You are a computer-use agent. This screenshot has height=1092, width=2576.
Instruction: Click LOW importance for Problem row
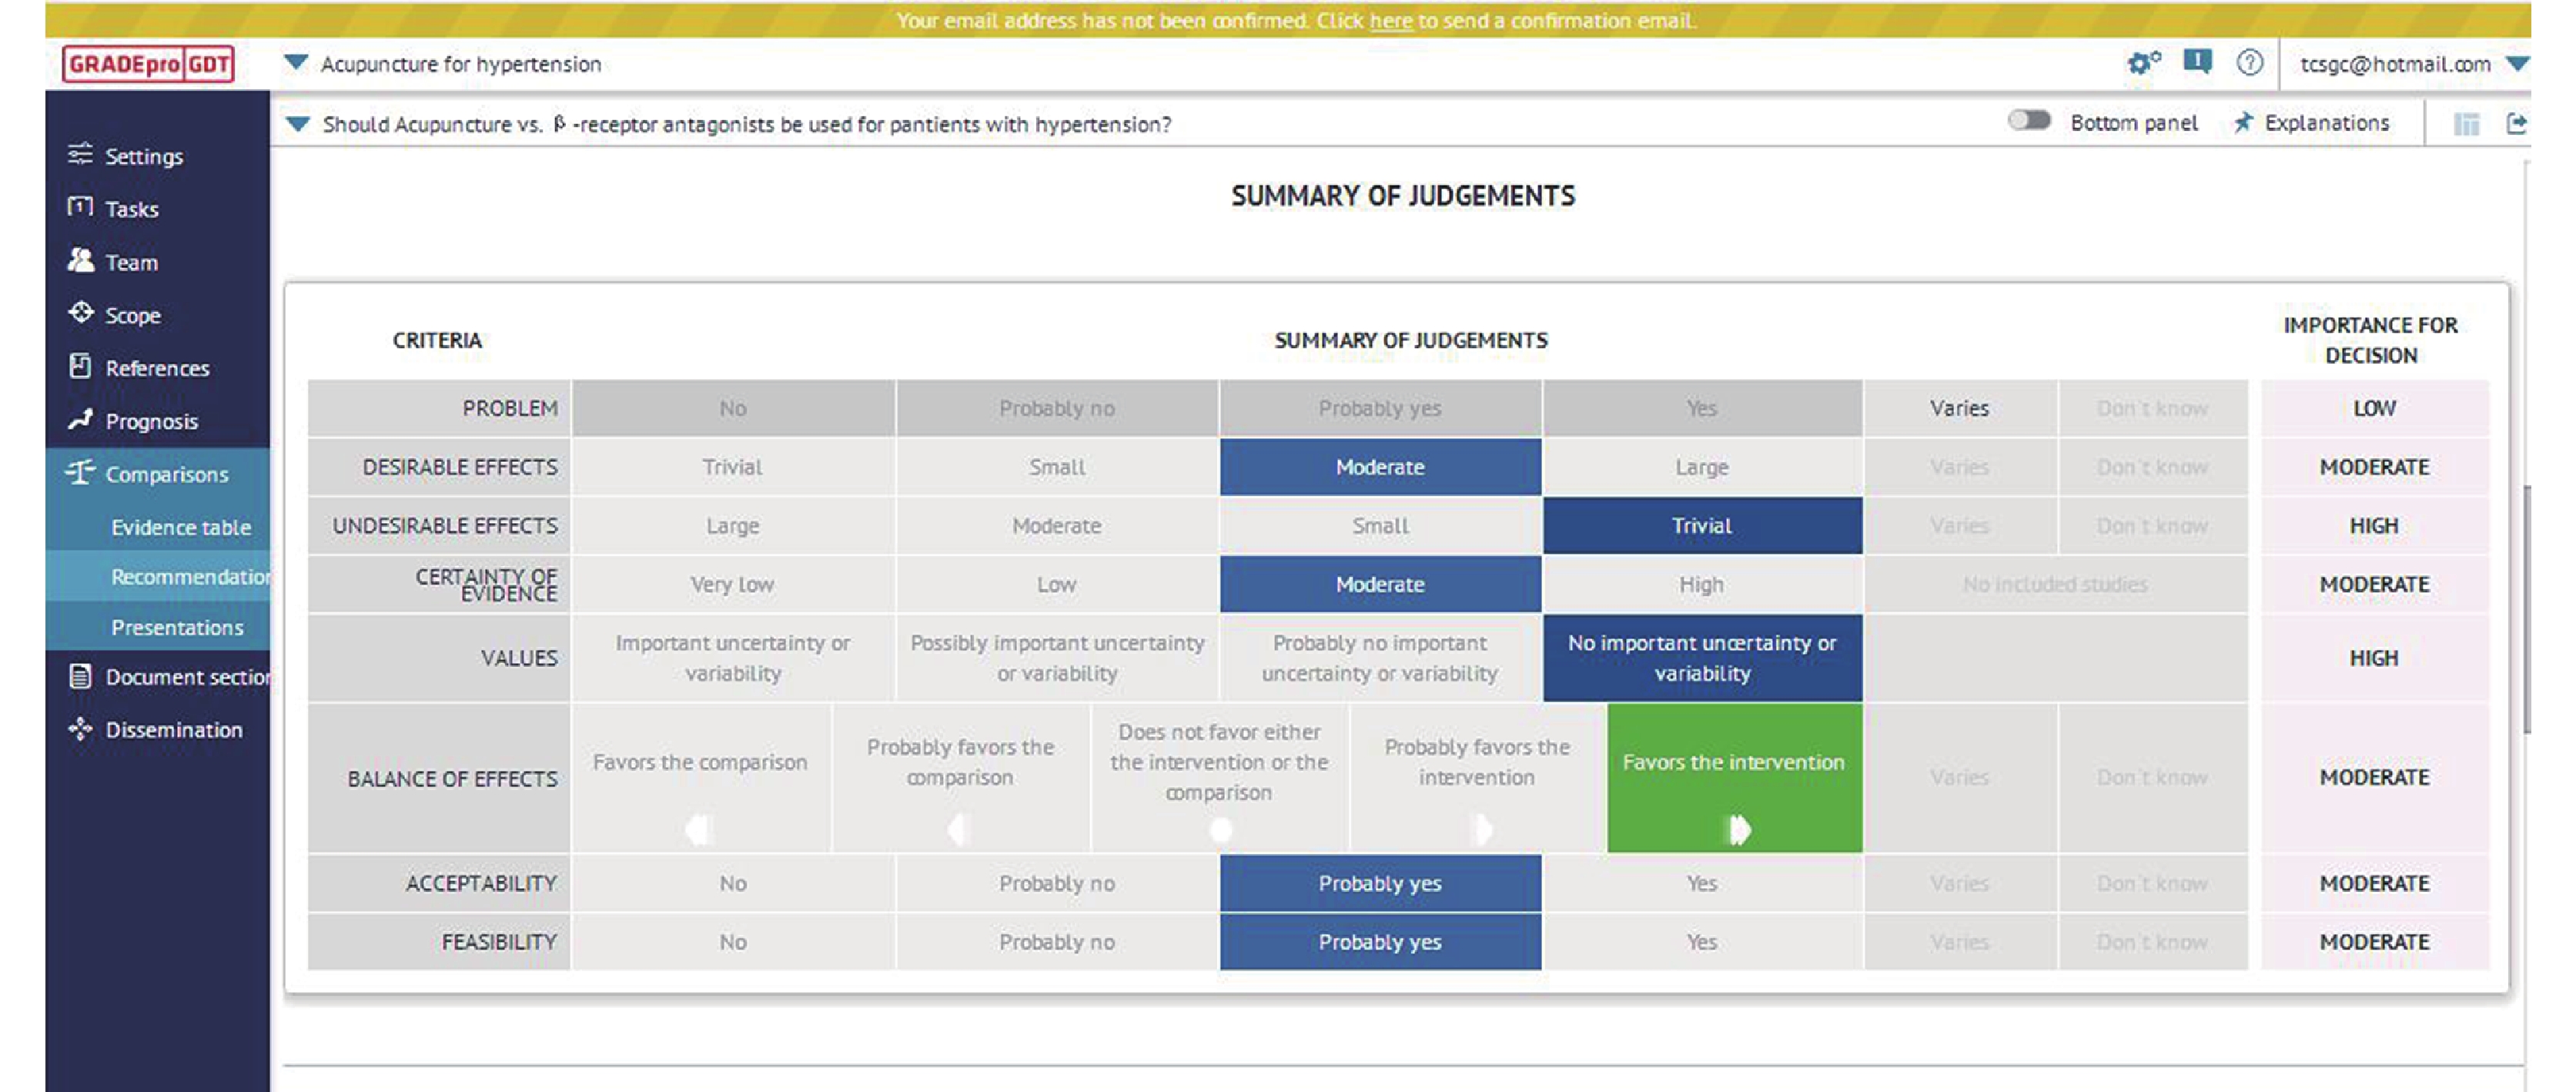coord(2374,408)
